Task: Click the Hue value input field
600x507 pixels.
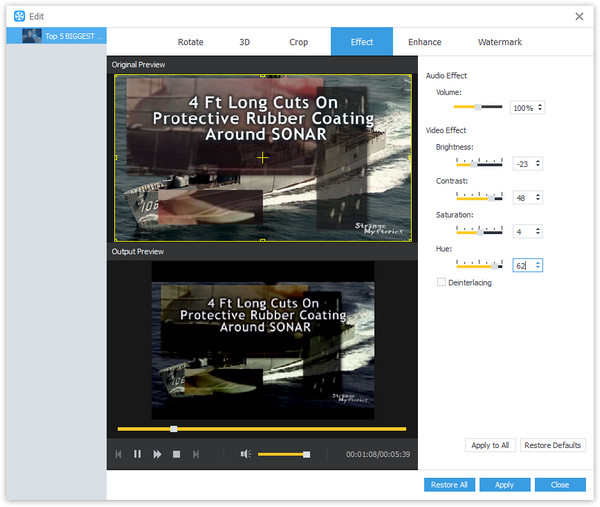Action: coord(523,266)
